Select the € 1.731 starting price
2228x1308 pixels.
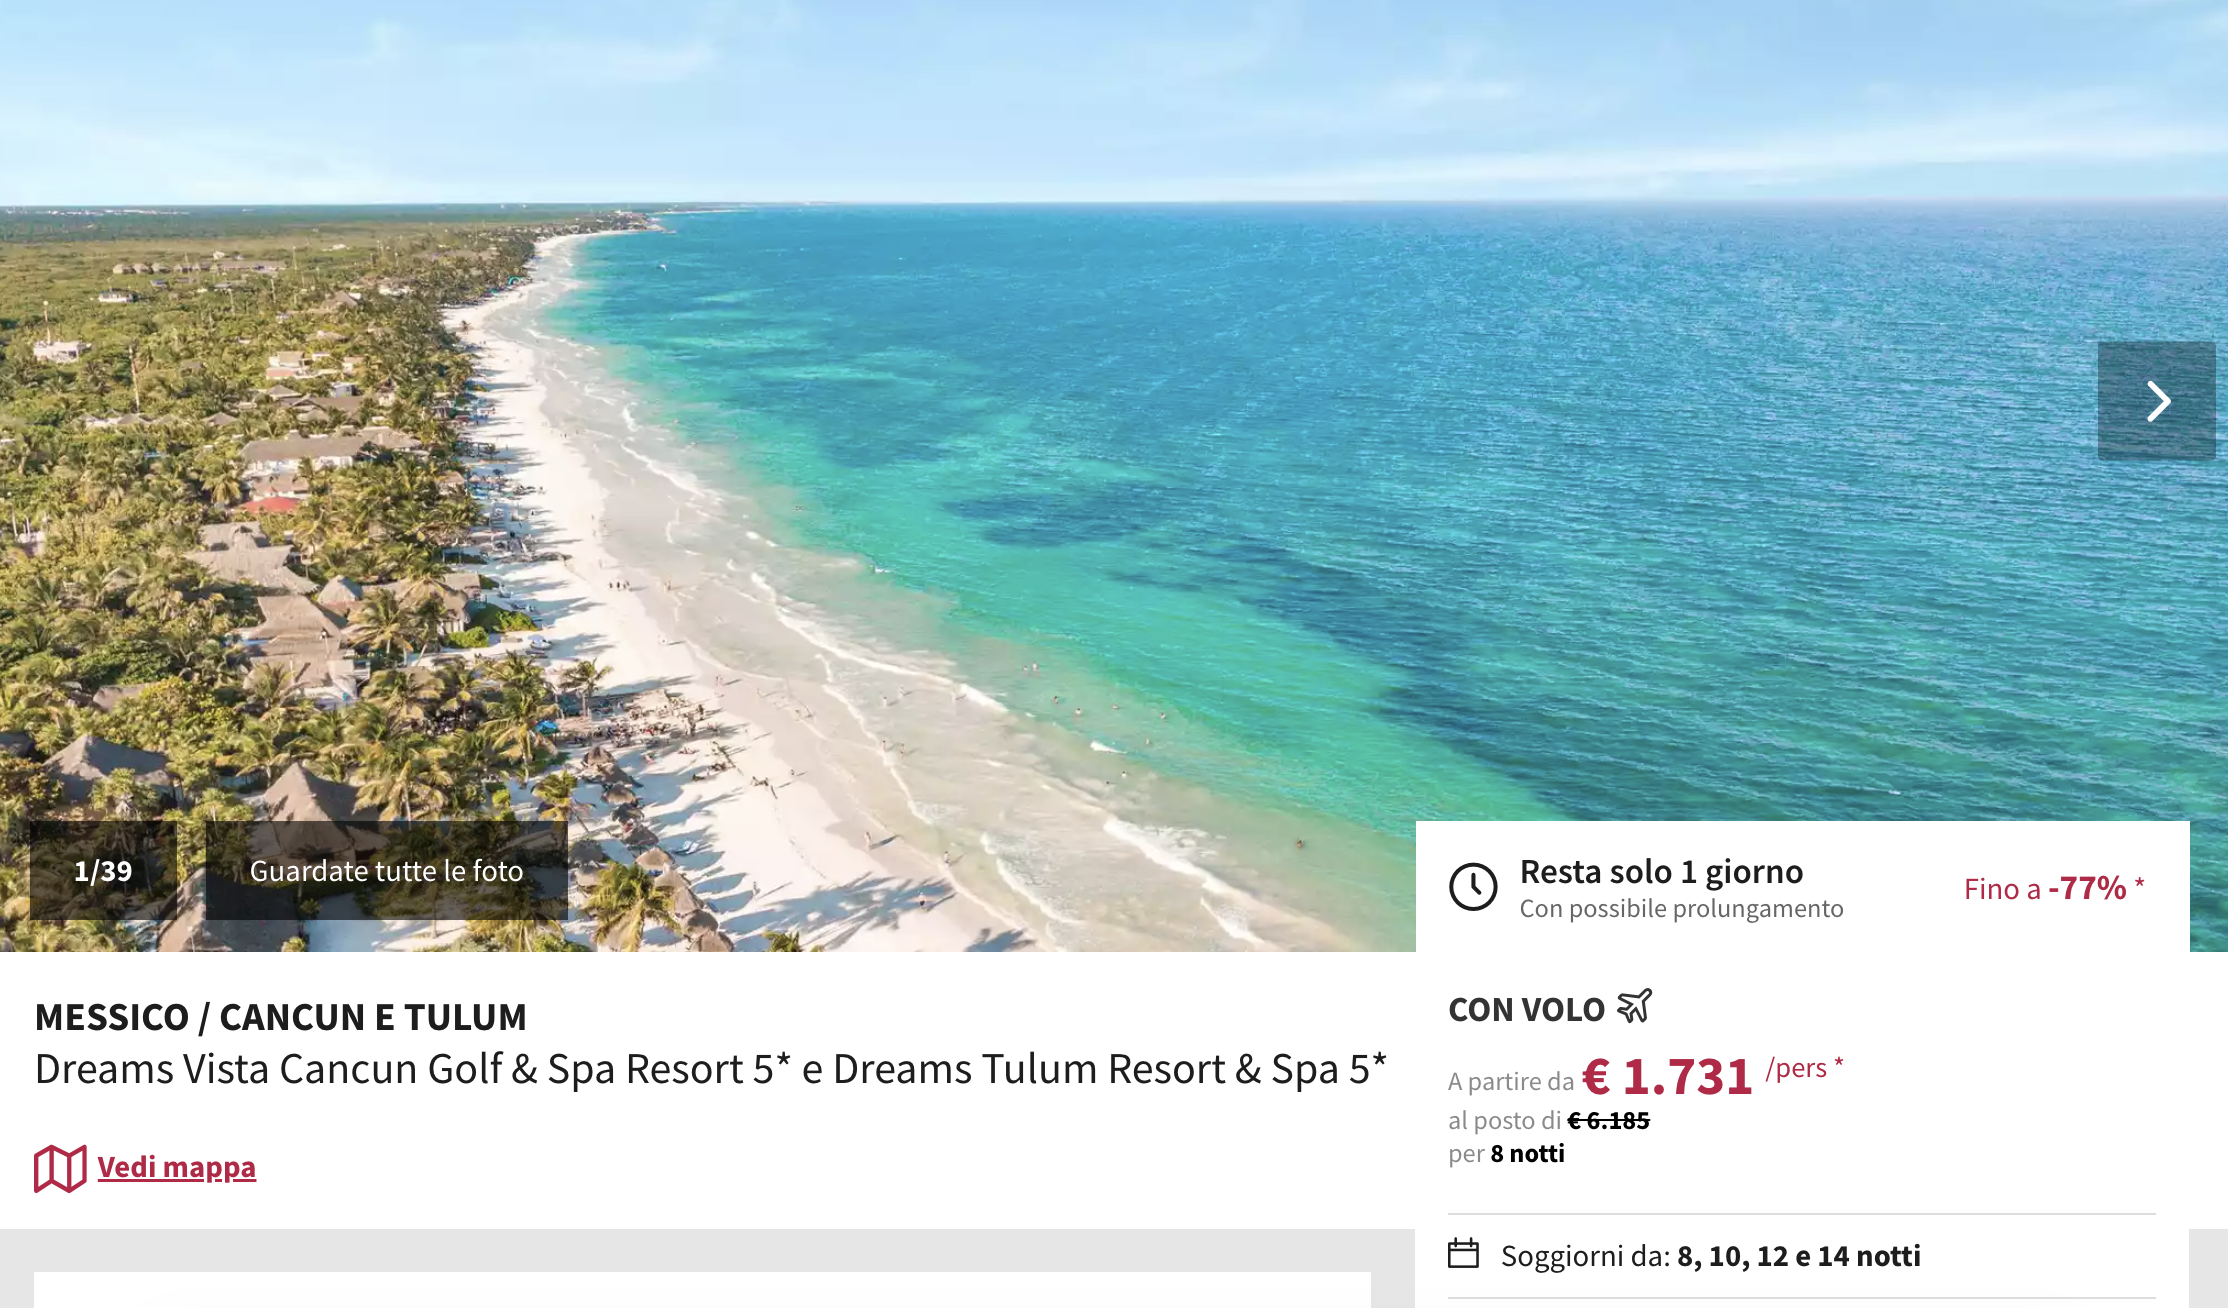(1667, 1076)
